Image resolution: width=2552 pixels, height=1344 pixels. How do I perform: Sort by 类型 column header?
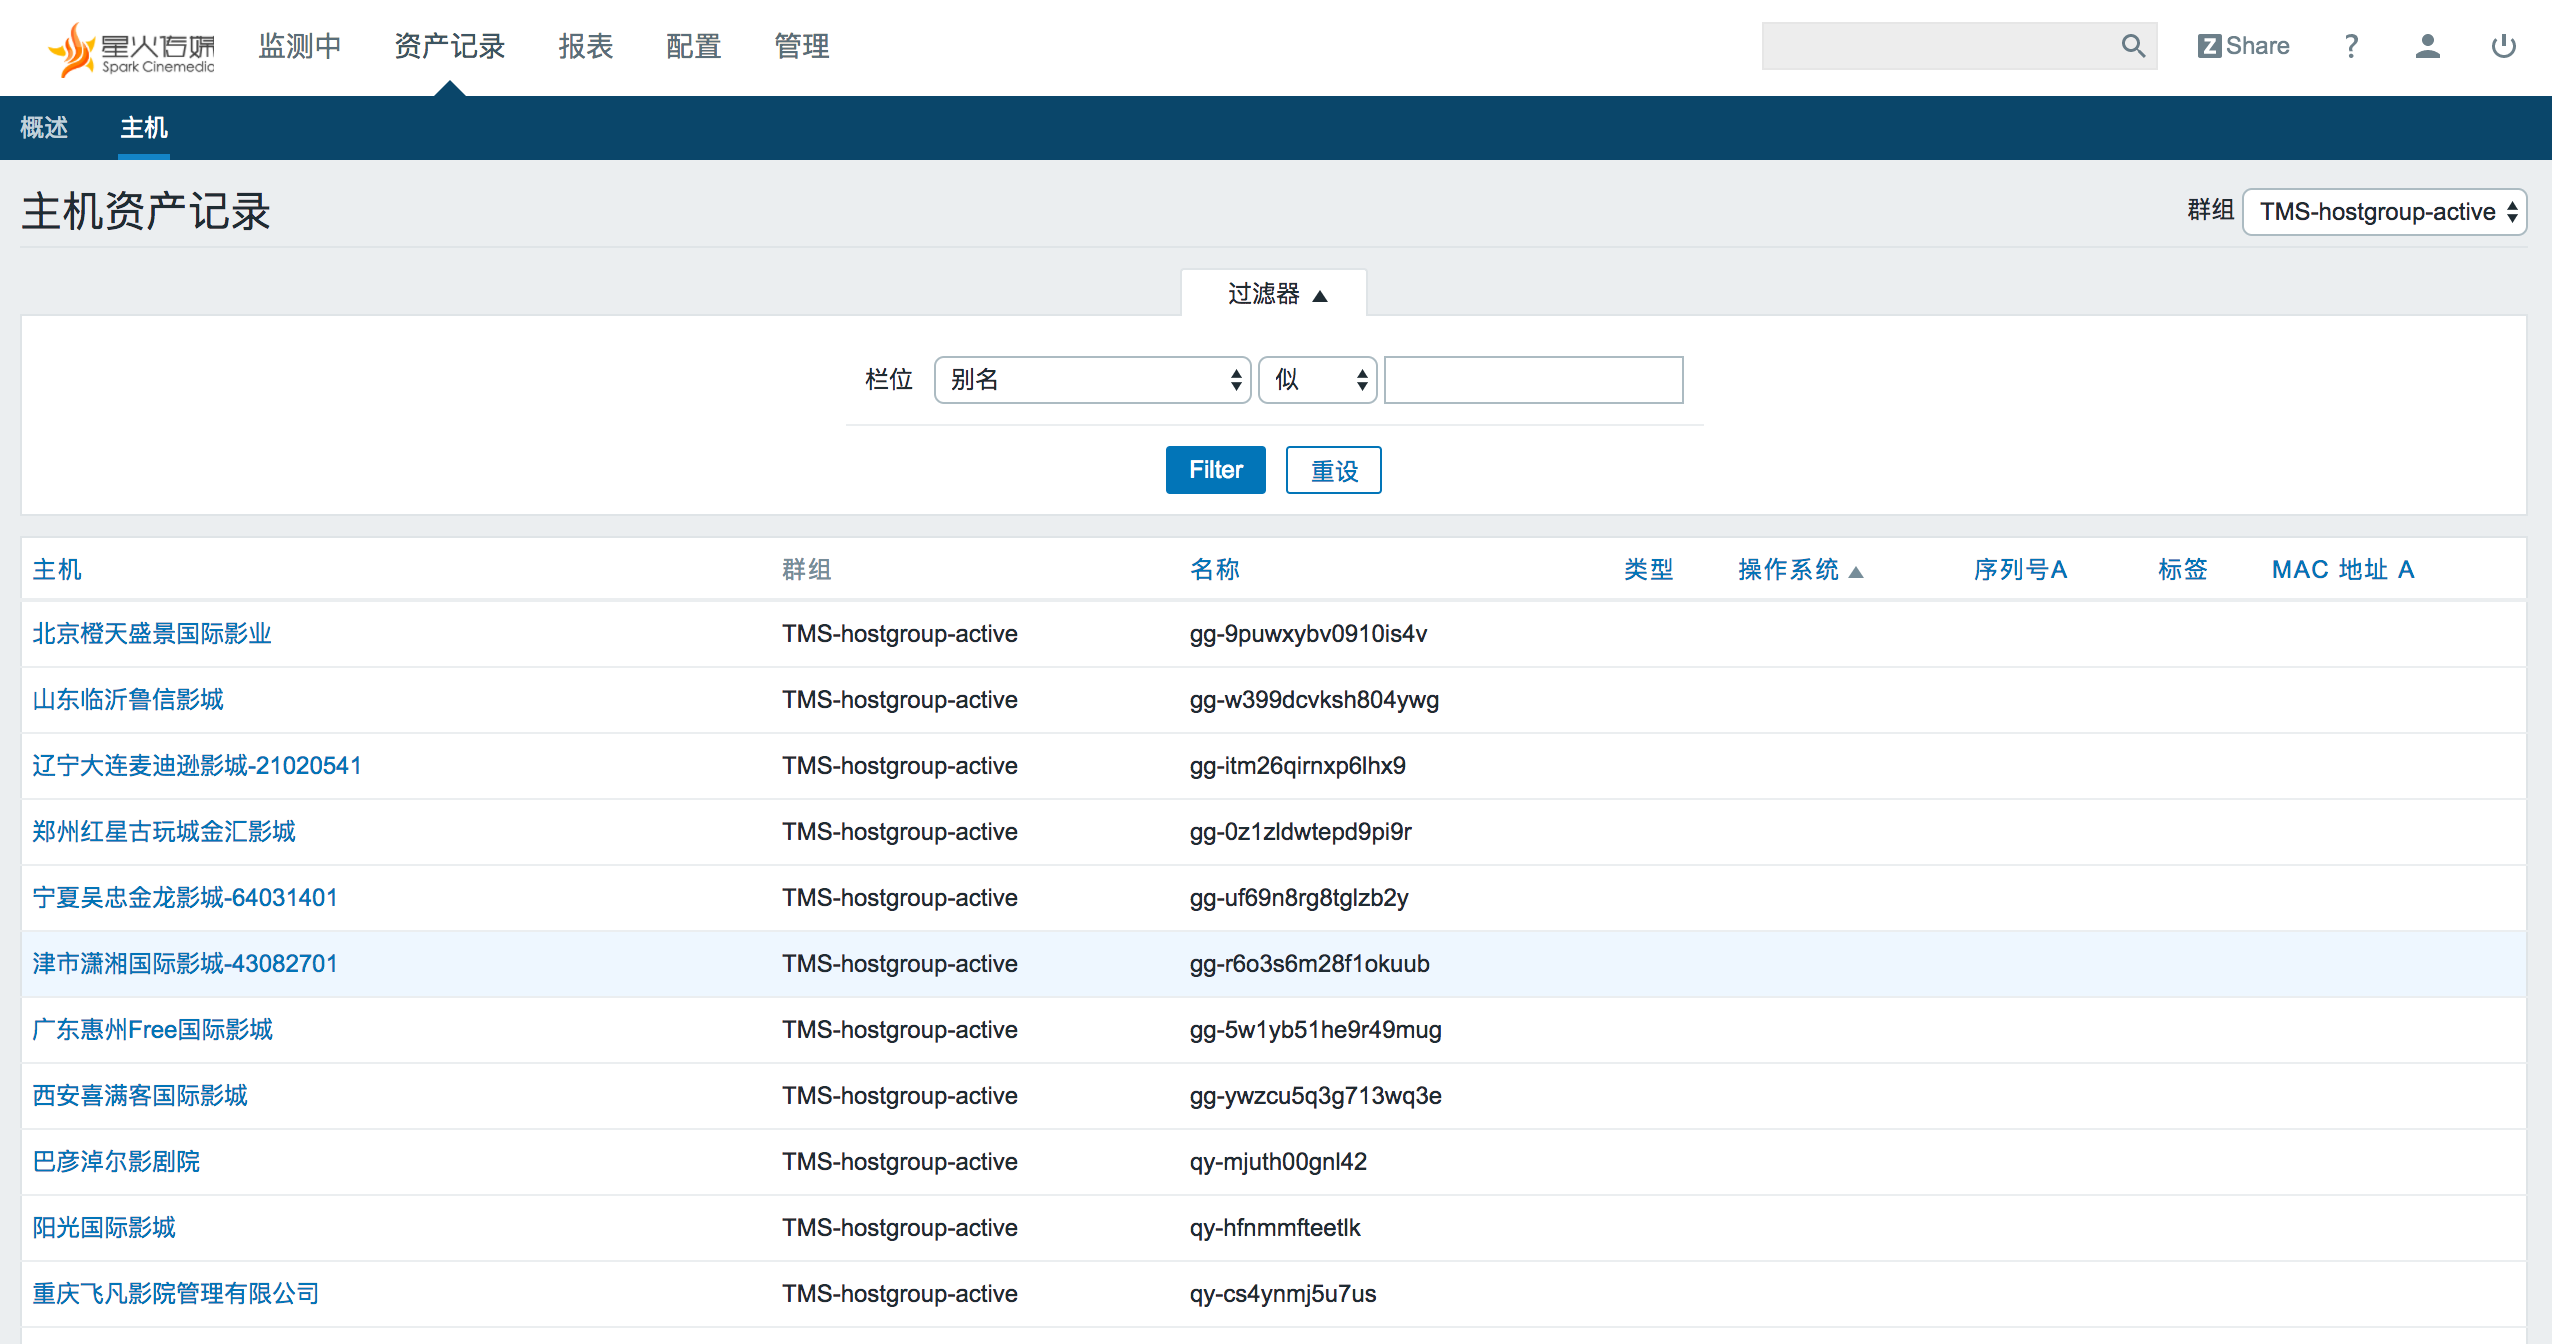tap(1648, 570)
